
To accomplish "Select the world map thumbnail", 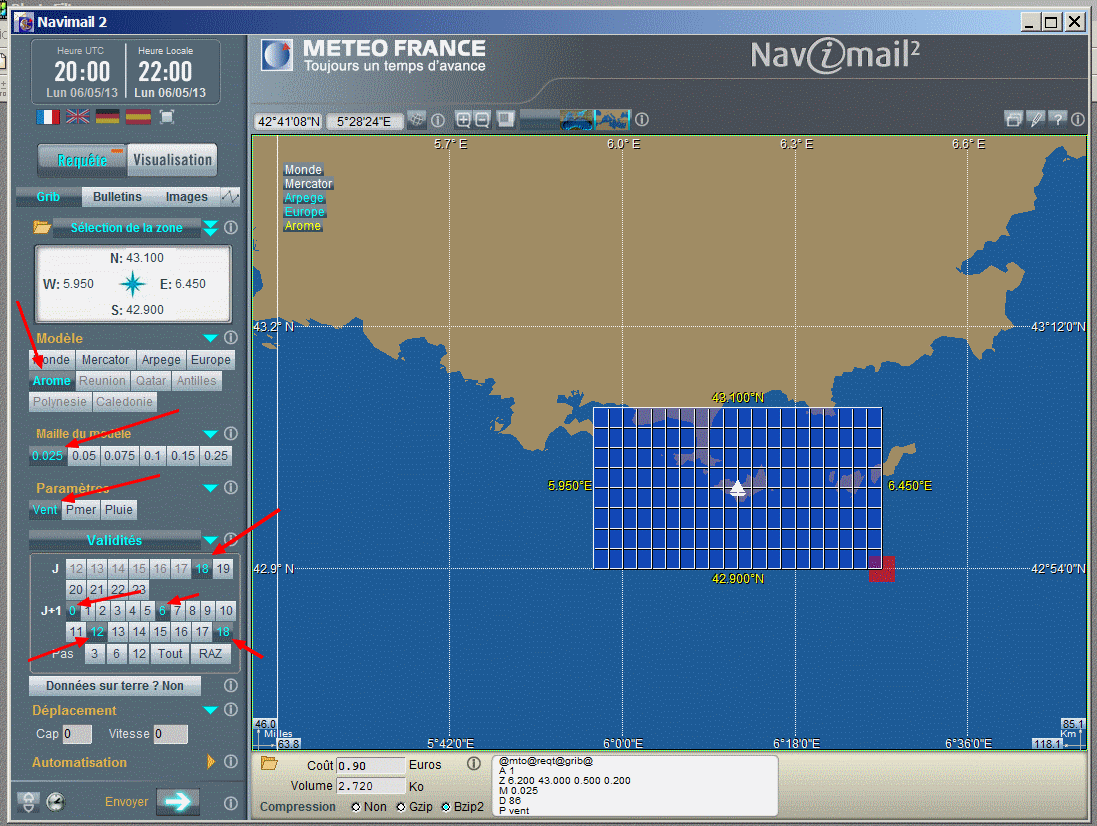I will [x=576, y=120].
